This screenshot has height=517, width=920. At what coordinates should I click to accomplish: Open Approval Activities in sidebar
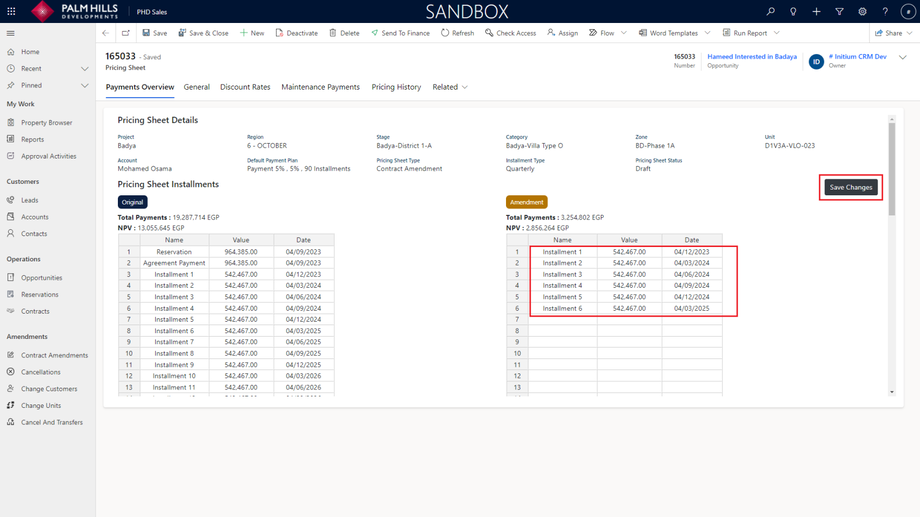[x=49, y=156]
